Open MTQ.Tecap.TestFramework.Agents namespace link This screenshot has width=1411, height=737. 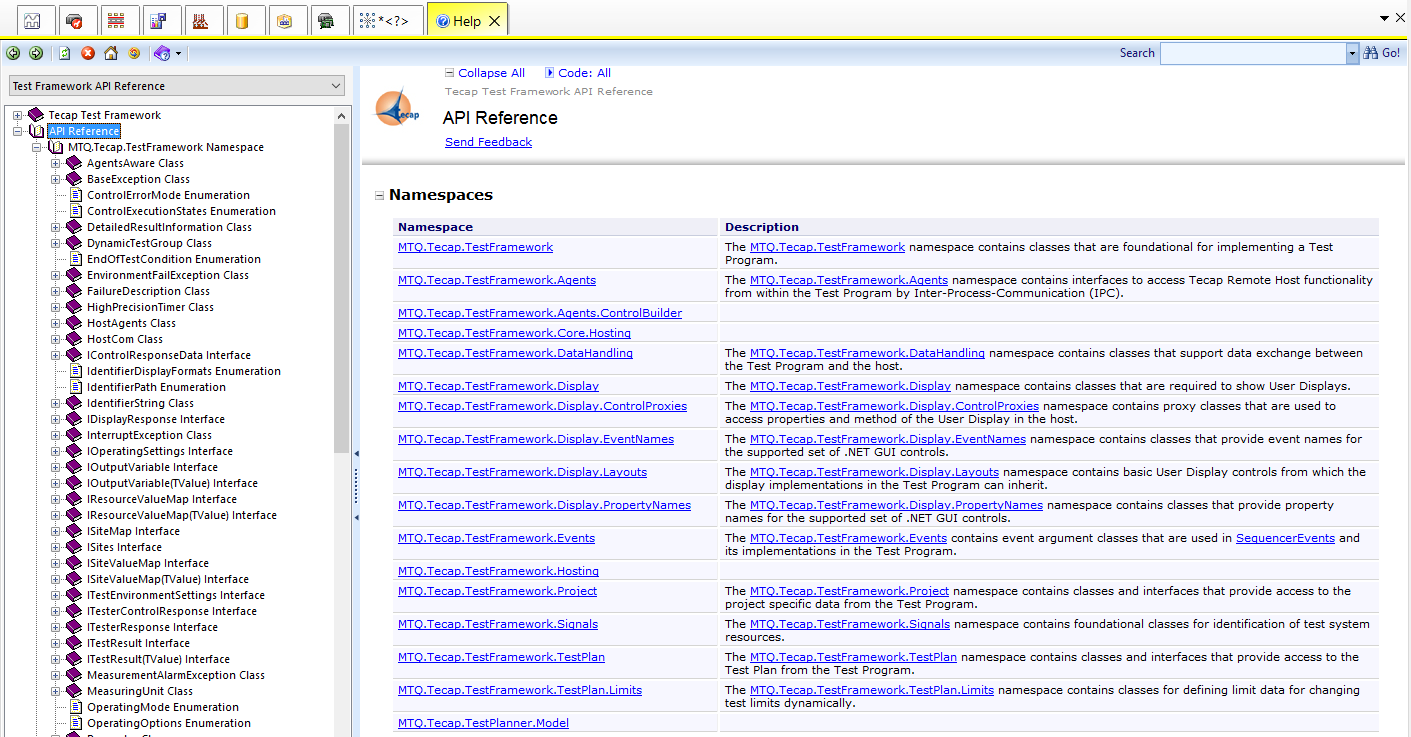pyautogui.click(x=497, y=280)
